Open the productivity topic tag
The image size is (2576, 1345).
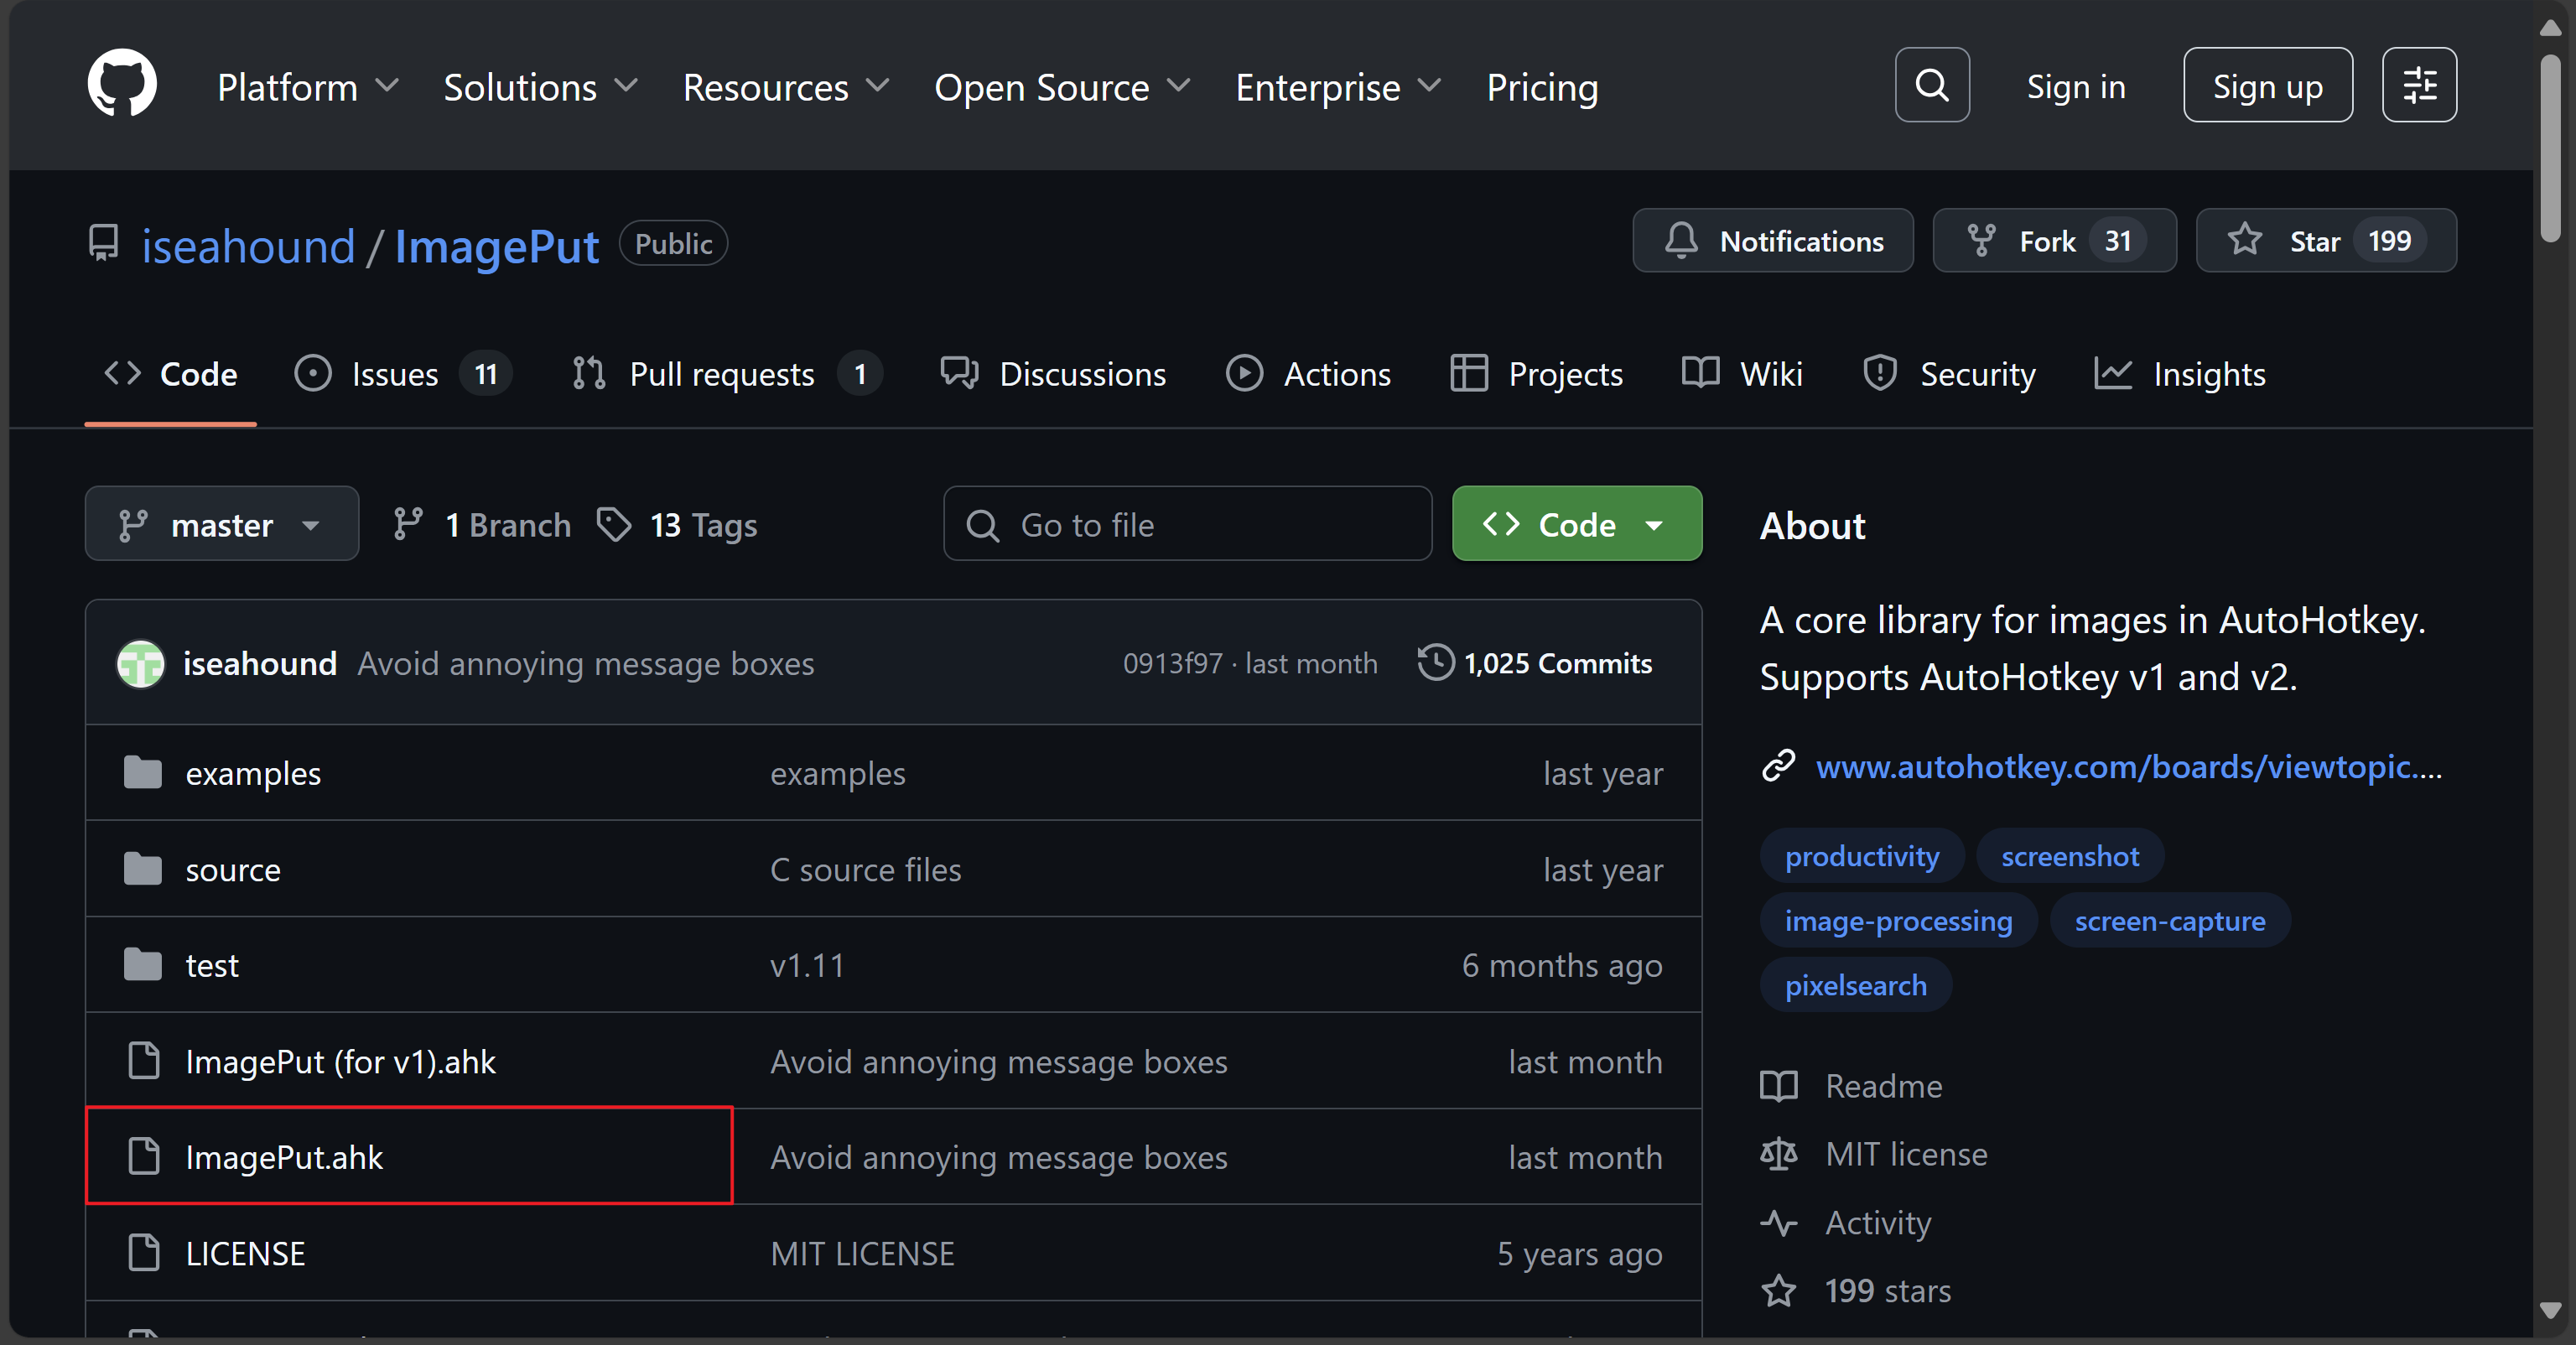(1862, 856)
